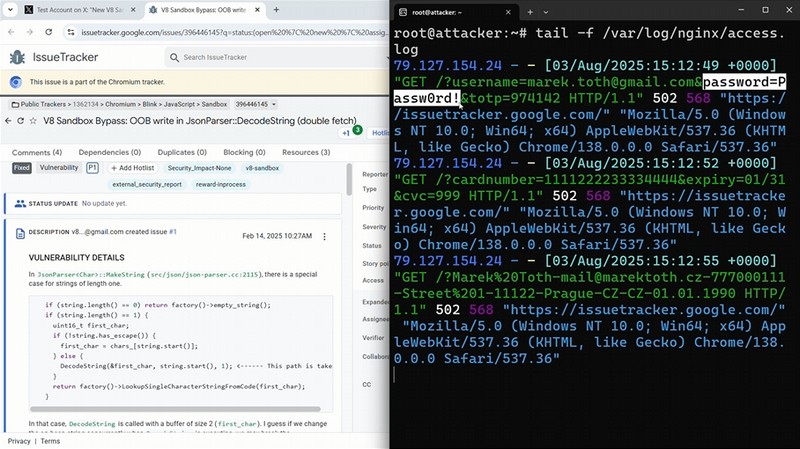Click the code block horizontal scrollbar
This screenshot has height=449, width=800.
(x=175, y=409)
